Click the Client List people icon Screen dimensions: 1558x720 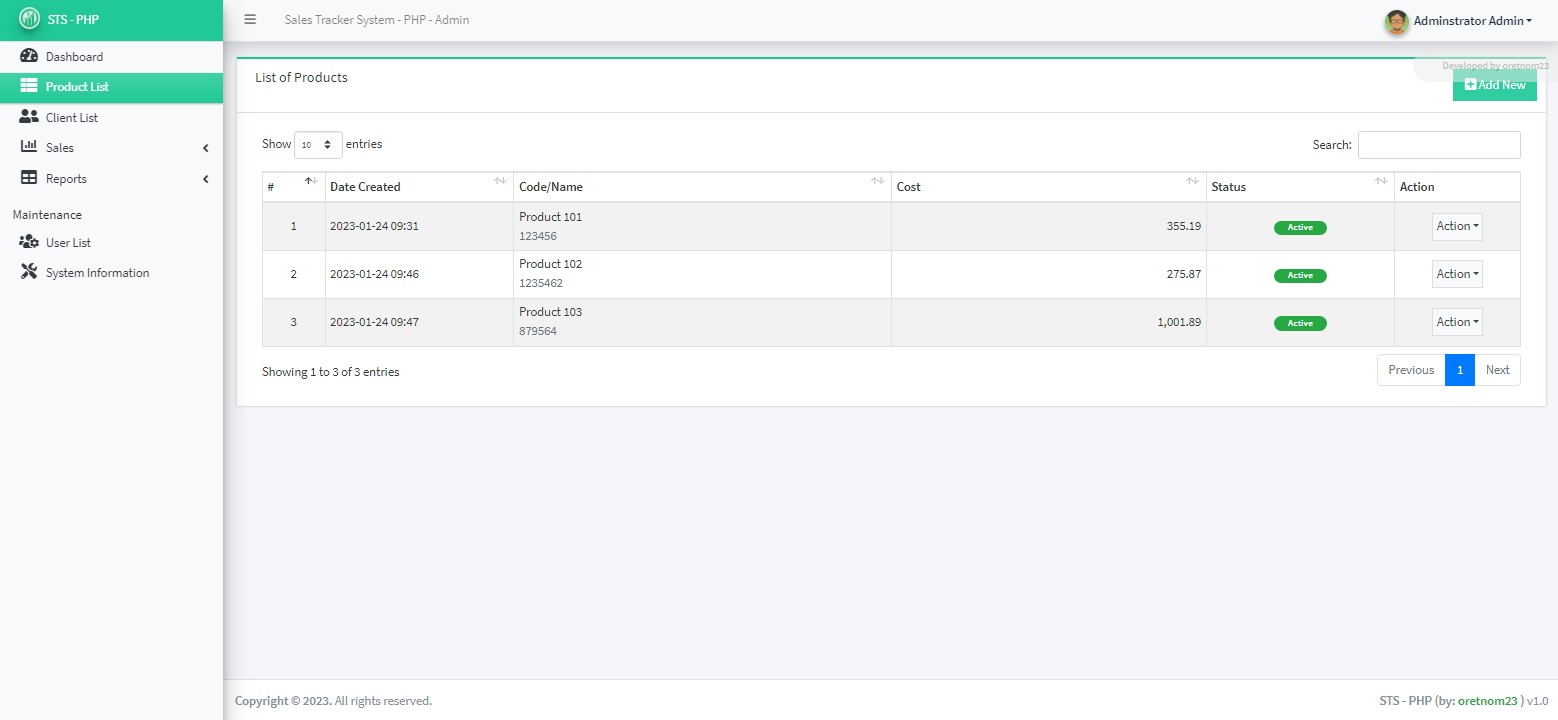tap(29, 117)
